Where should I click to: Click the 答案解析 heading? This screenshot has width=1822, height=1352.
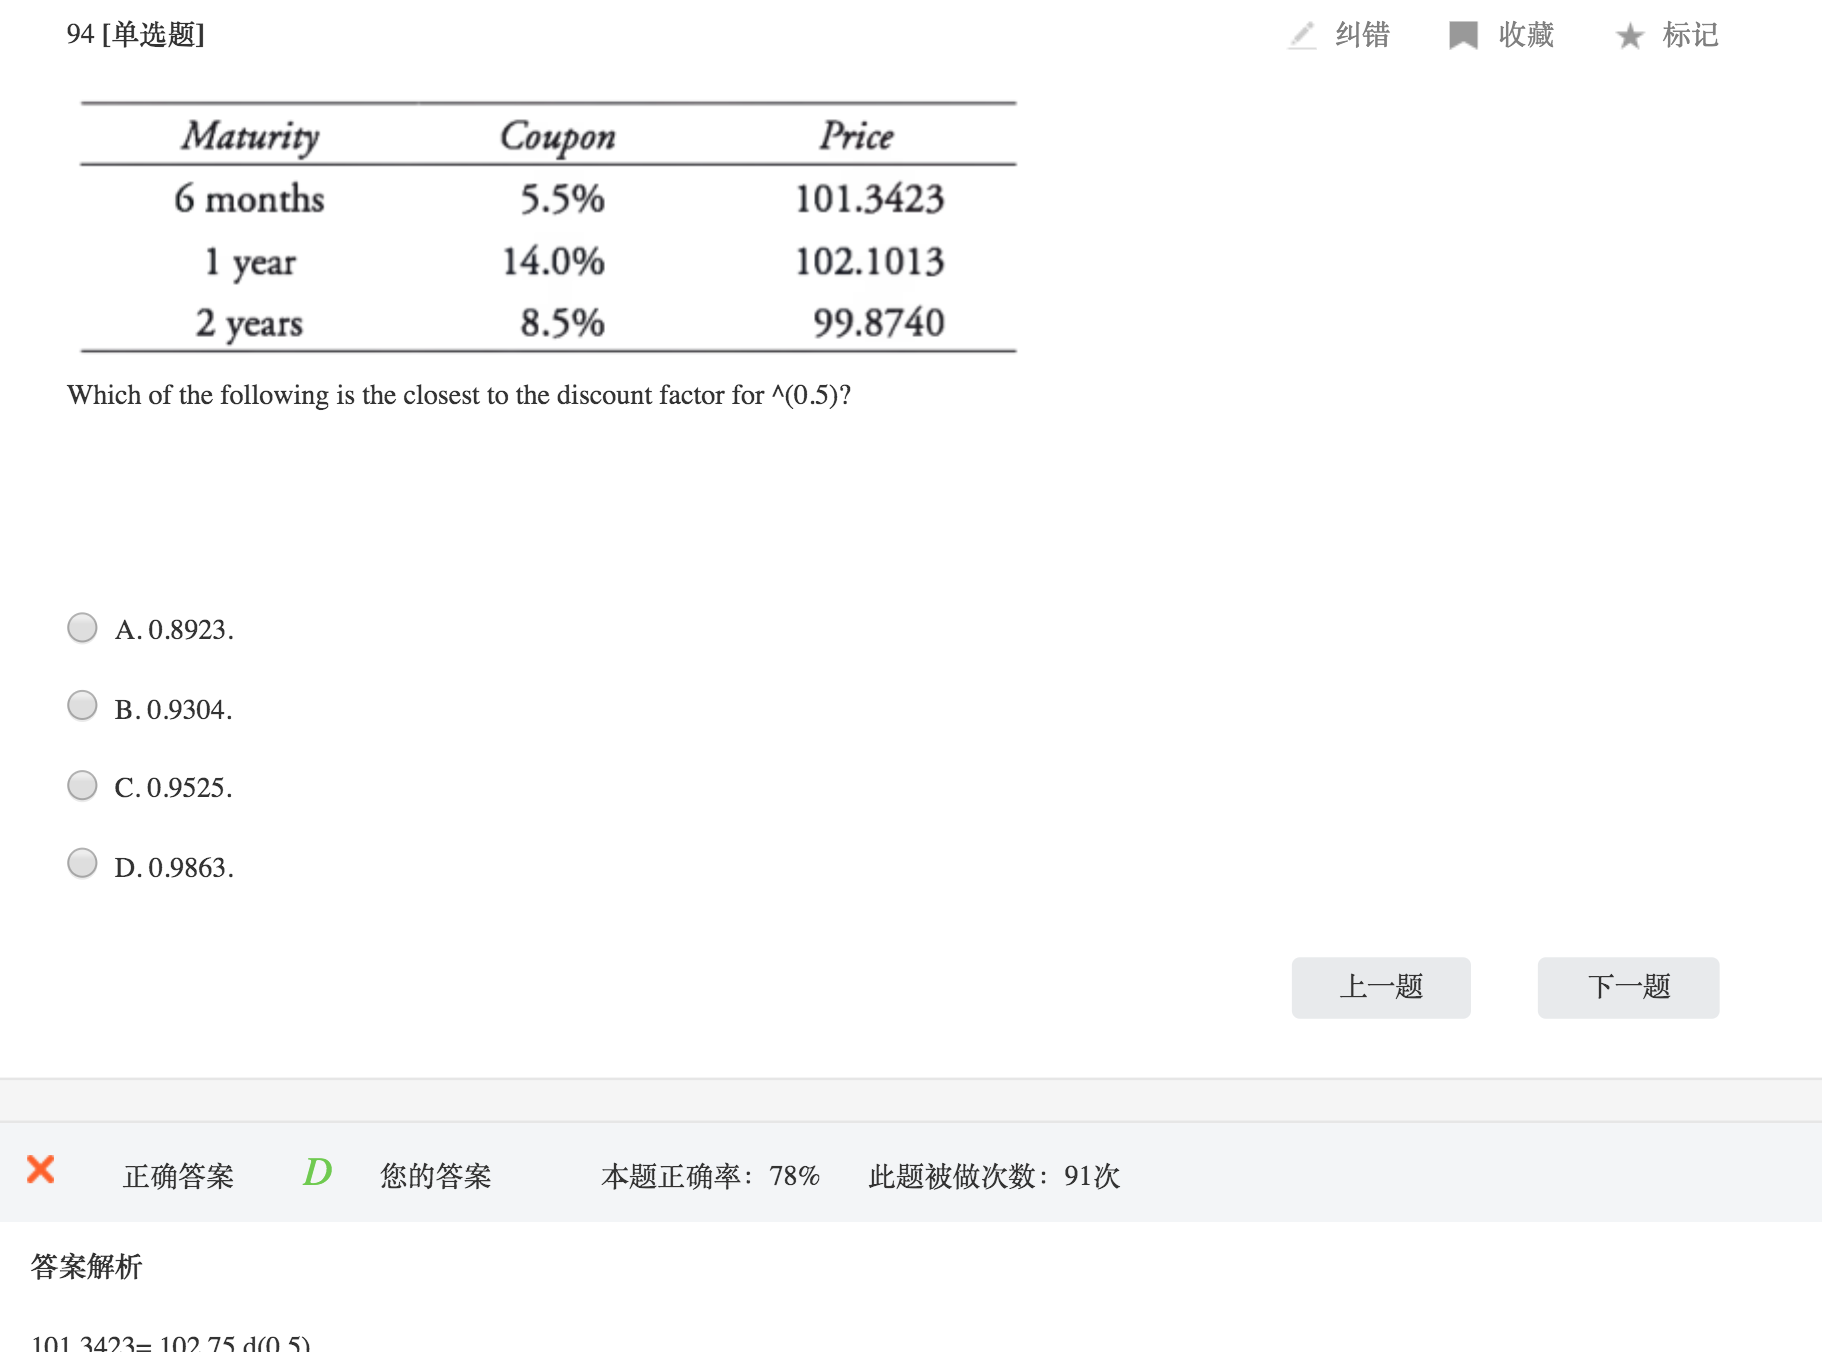pos(86,1266)
